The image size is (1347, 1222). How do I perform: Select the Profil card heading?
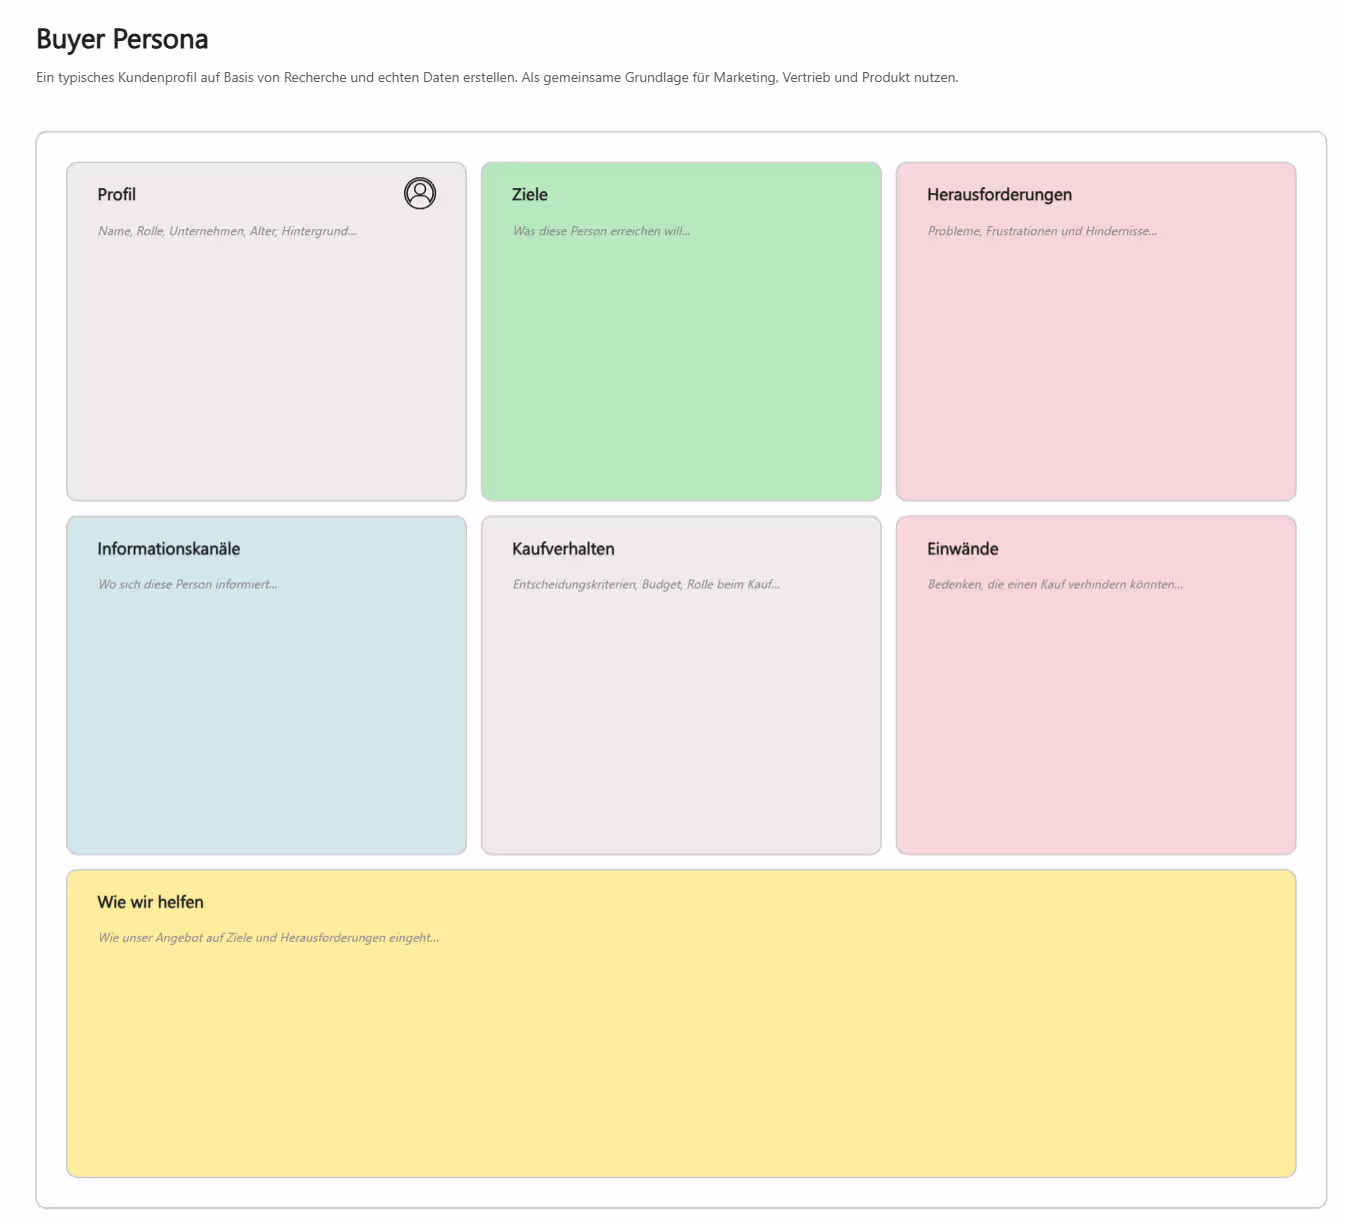[117, 194]
